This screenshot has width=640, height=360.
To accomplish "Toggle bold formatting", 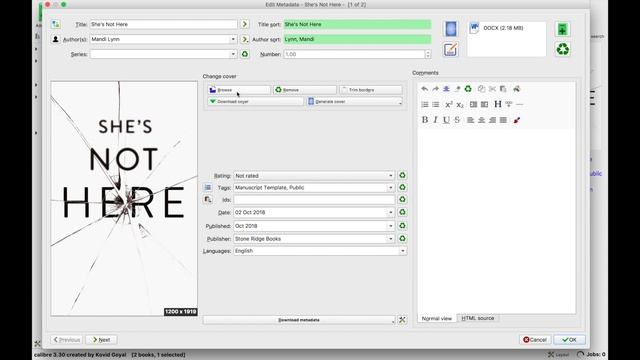I will pos(424,120).
